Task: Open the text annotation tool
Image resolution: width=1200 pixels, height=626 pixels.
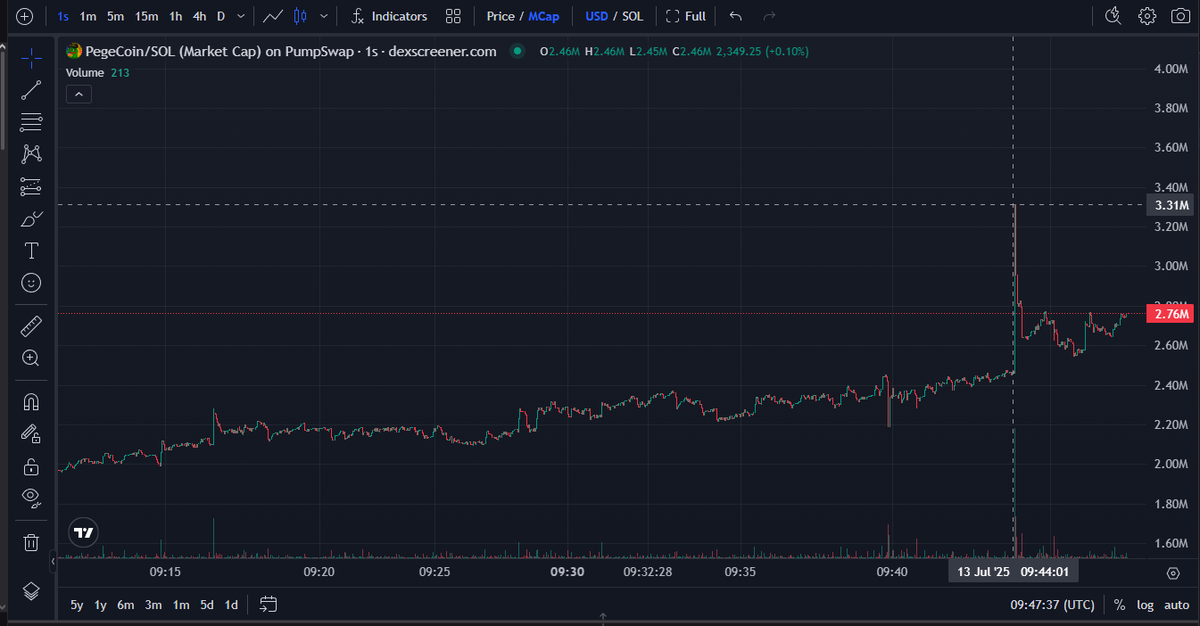Action: [31, 250]
